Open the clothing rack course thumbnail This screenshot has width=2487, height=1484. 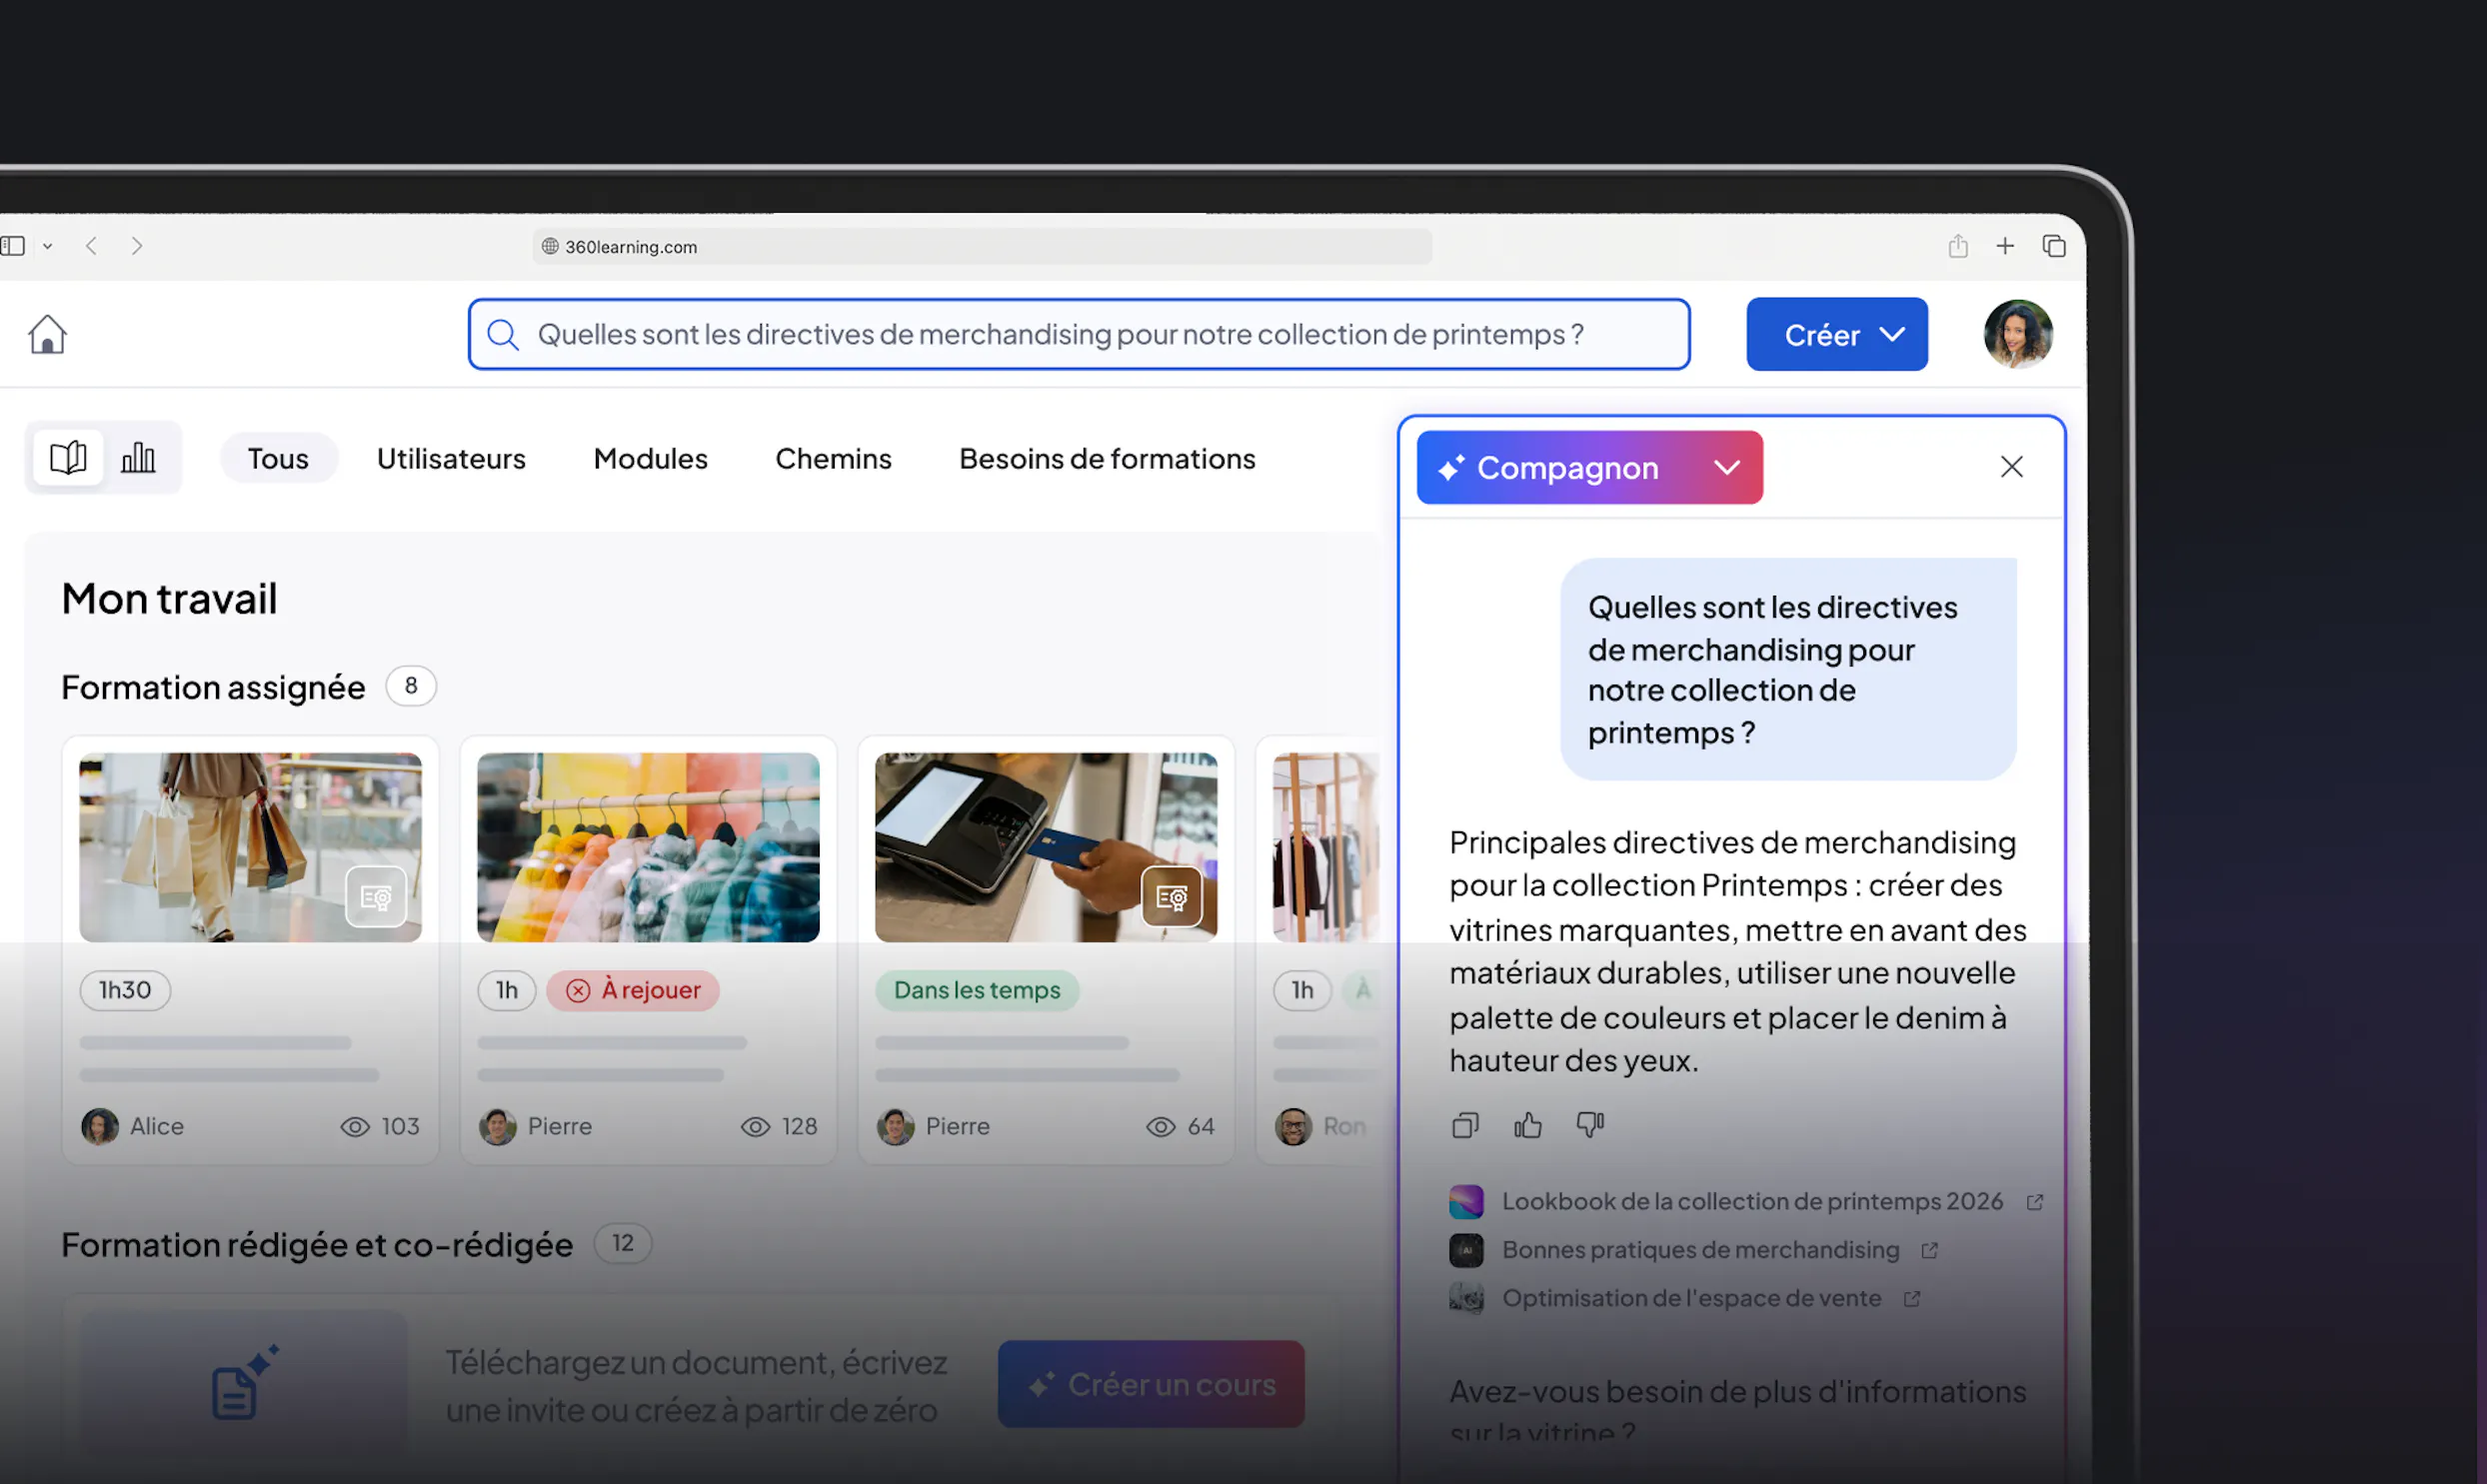[x=1326, y=847]
